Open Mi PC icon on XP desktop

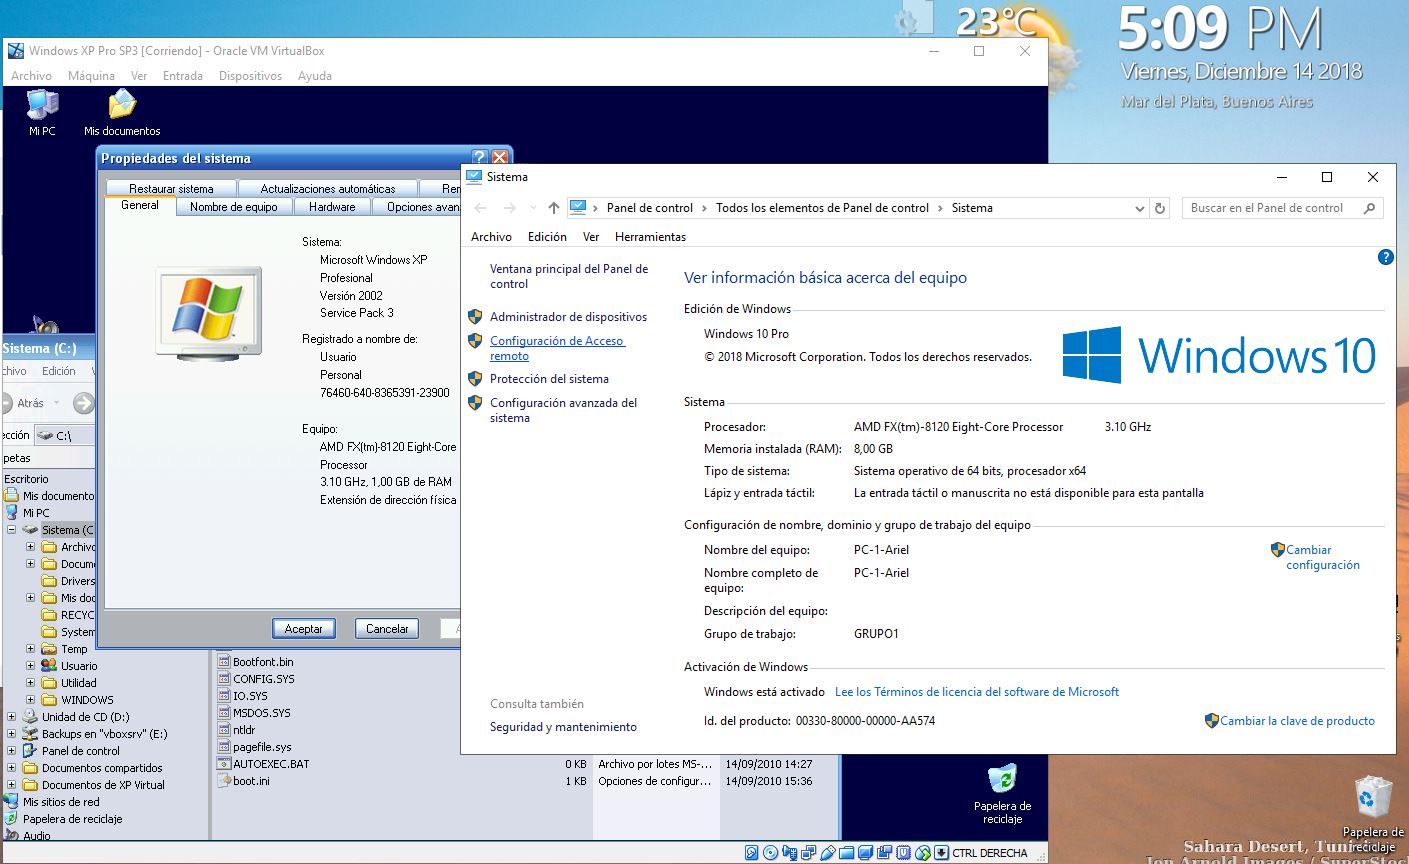point(42,112)
